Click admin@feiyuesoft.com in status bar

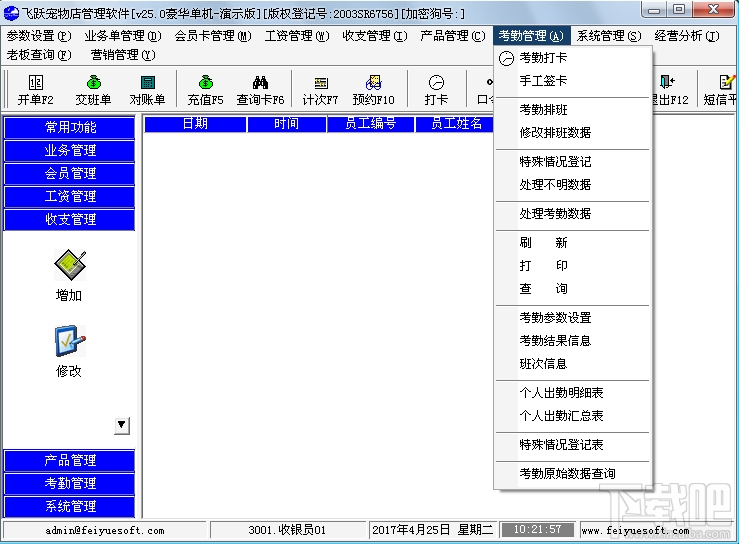click(x=105, y=530)
